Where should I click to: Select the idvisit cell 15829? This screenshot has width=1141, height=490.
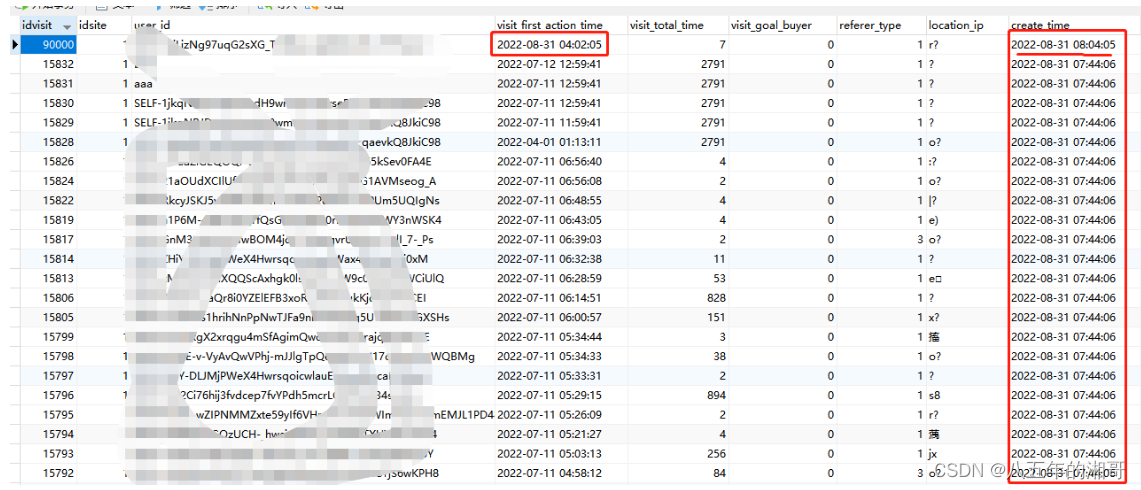tap(47, 122)
